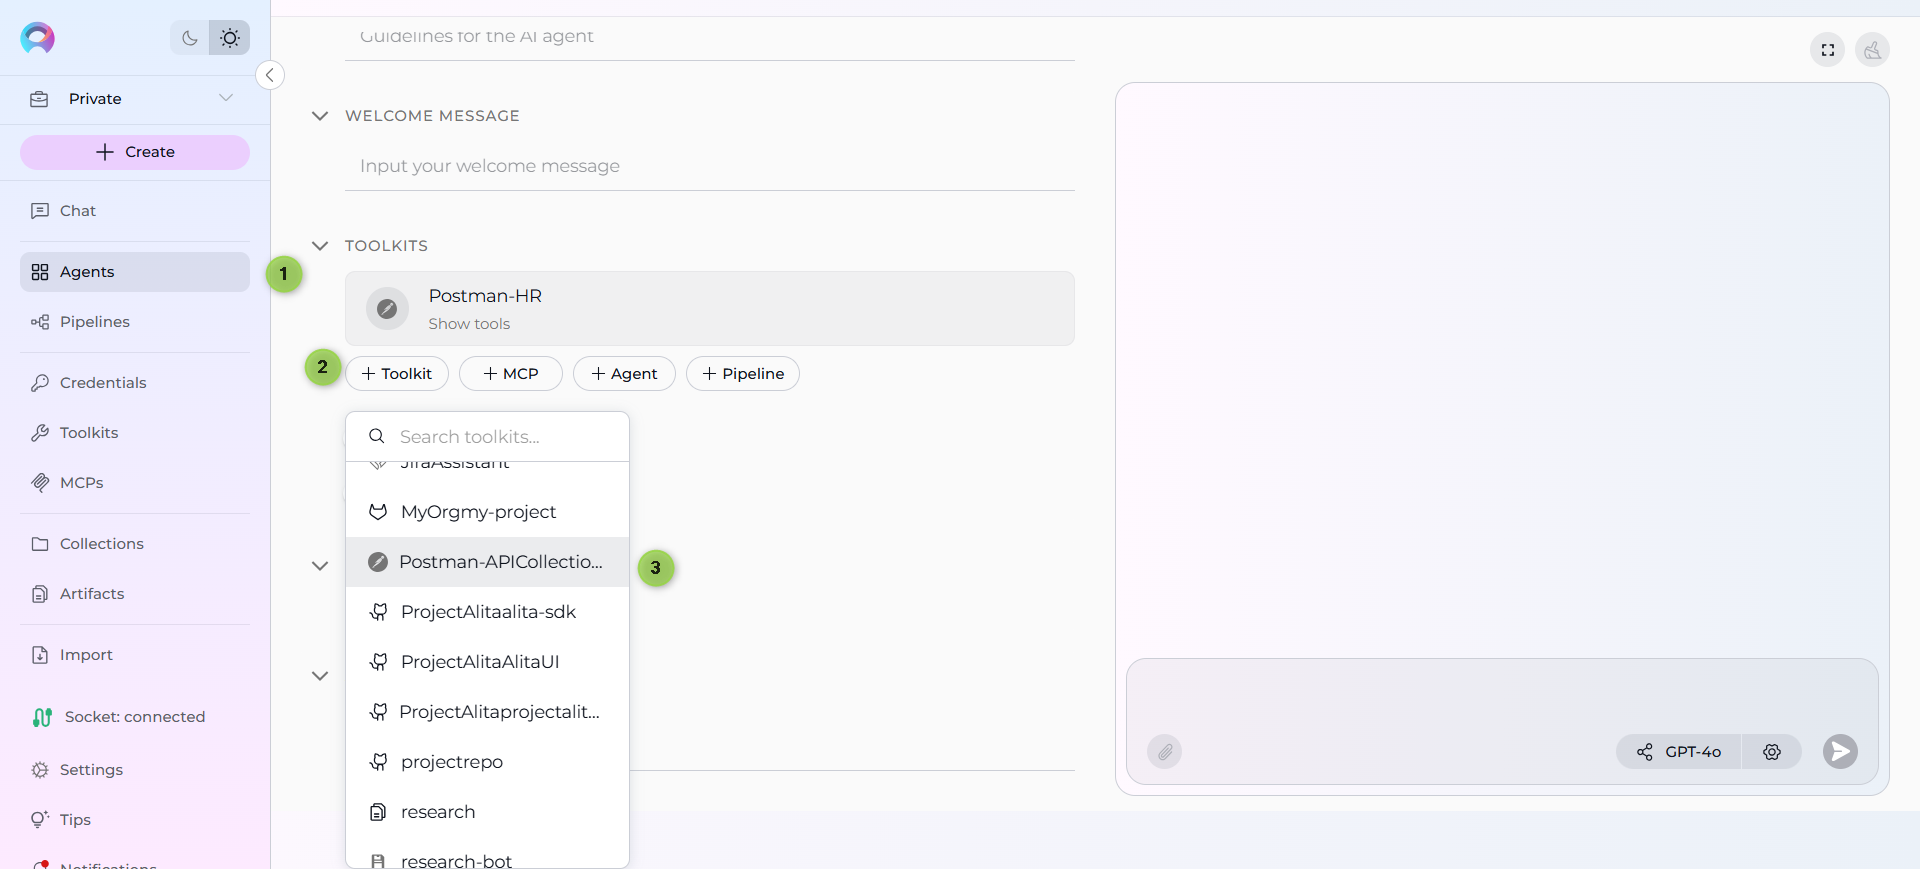1920x869 pixels.
Task: Open Credentials in the sidebar
Action: coord(102,383)
